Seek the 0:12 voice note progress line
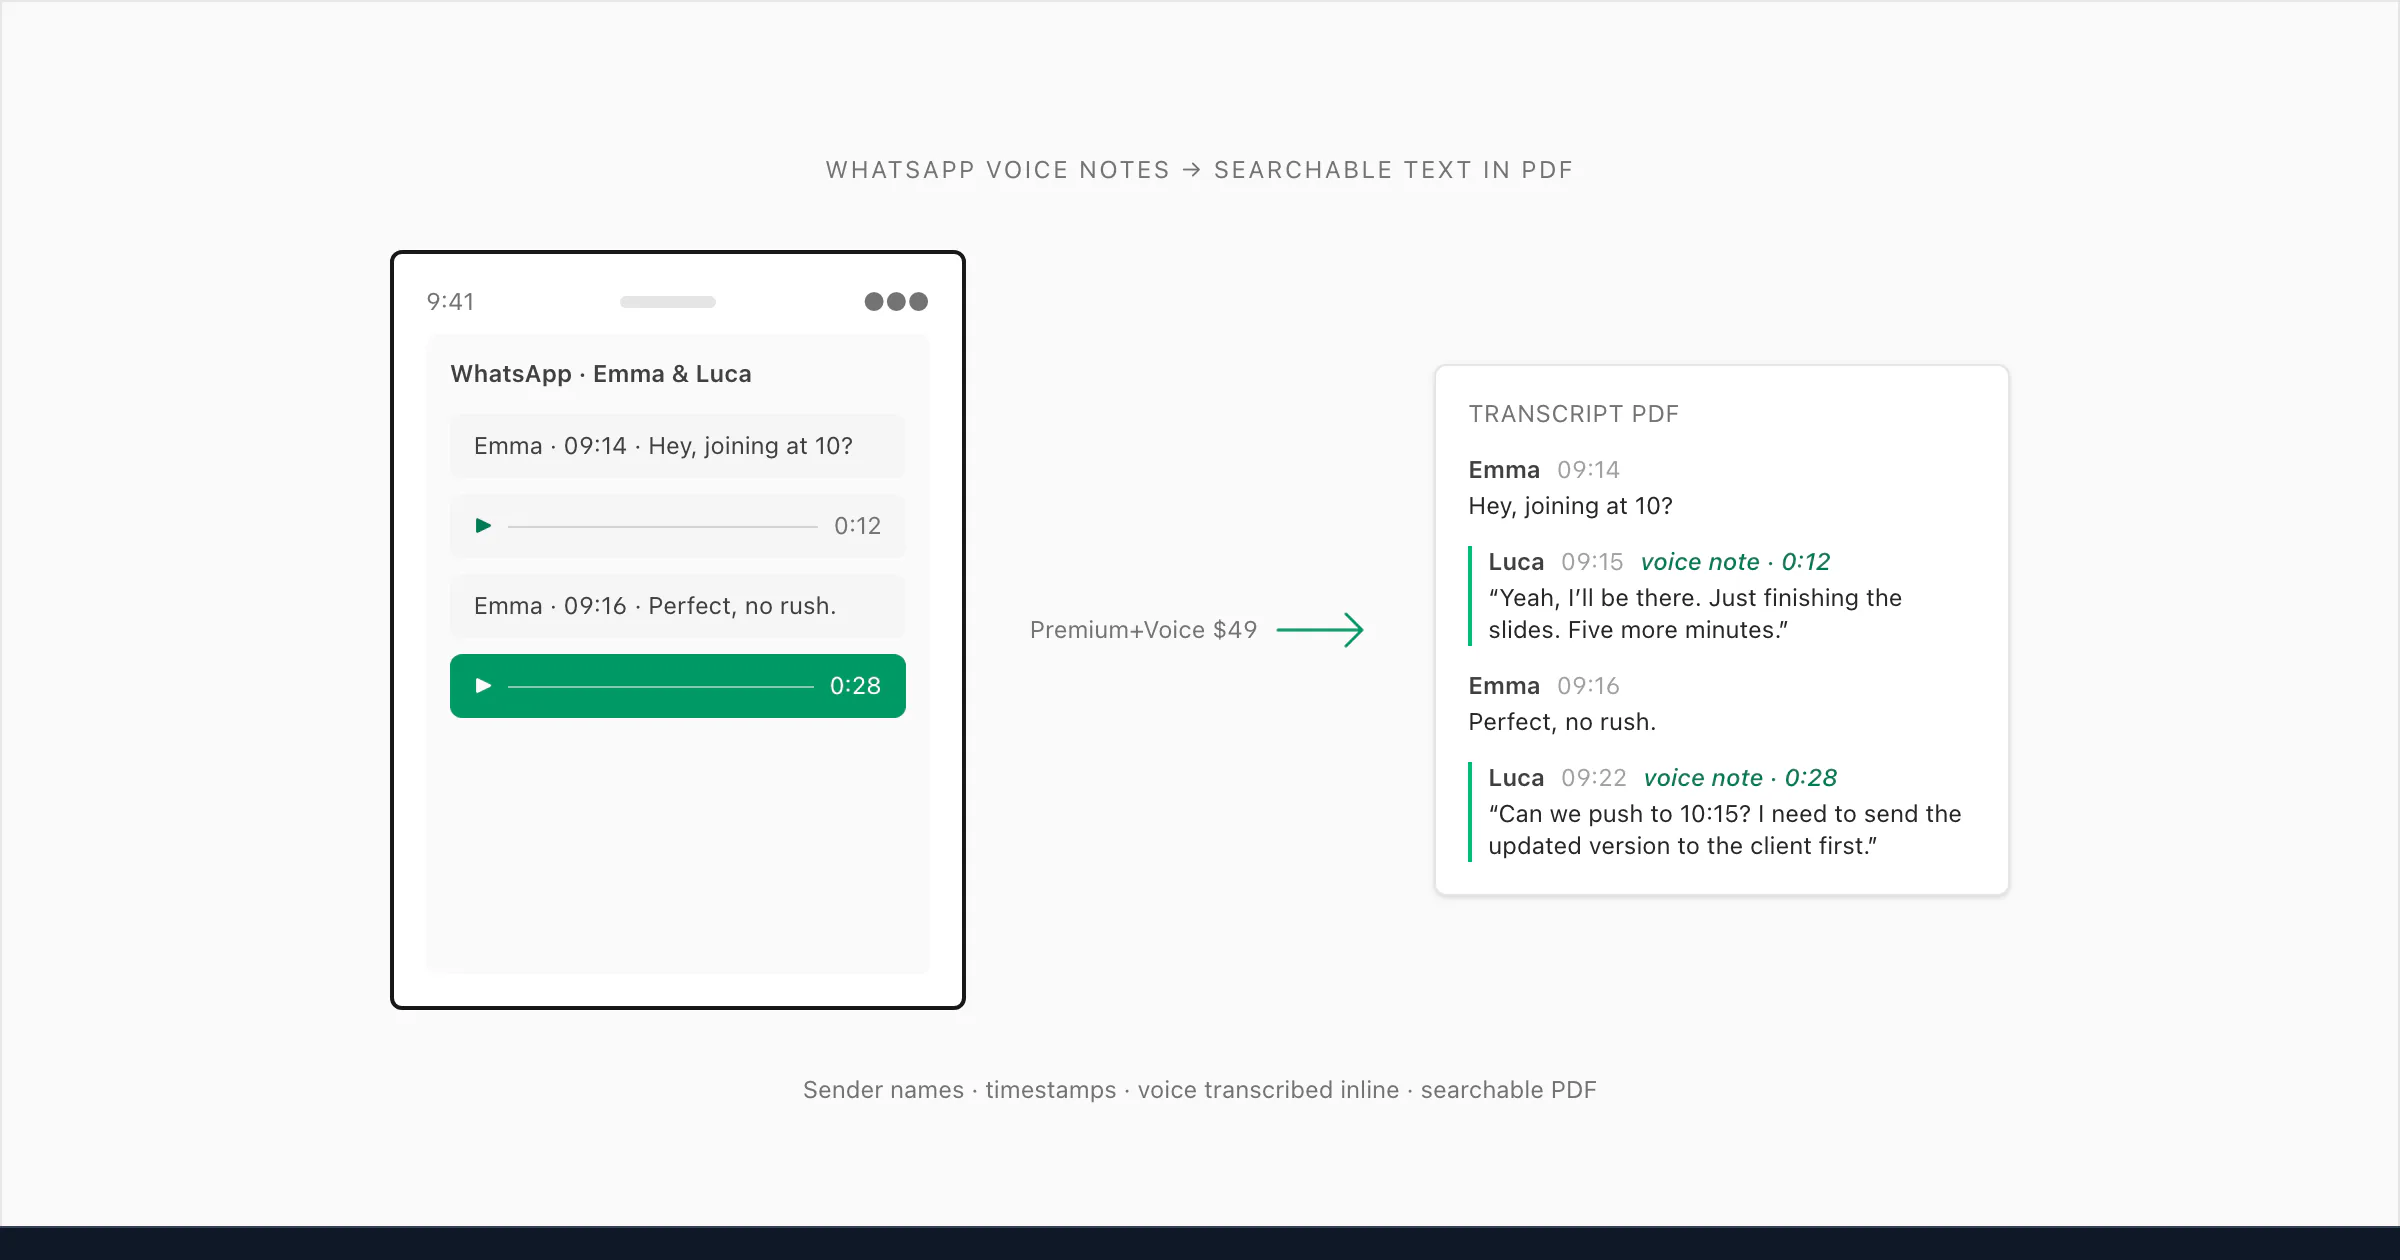Image resolution: width=2400 pixels, height=1260 pixels. tap(662, 526)
